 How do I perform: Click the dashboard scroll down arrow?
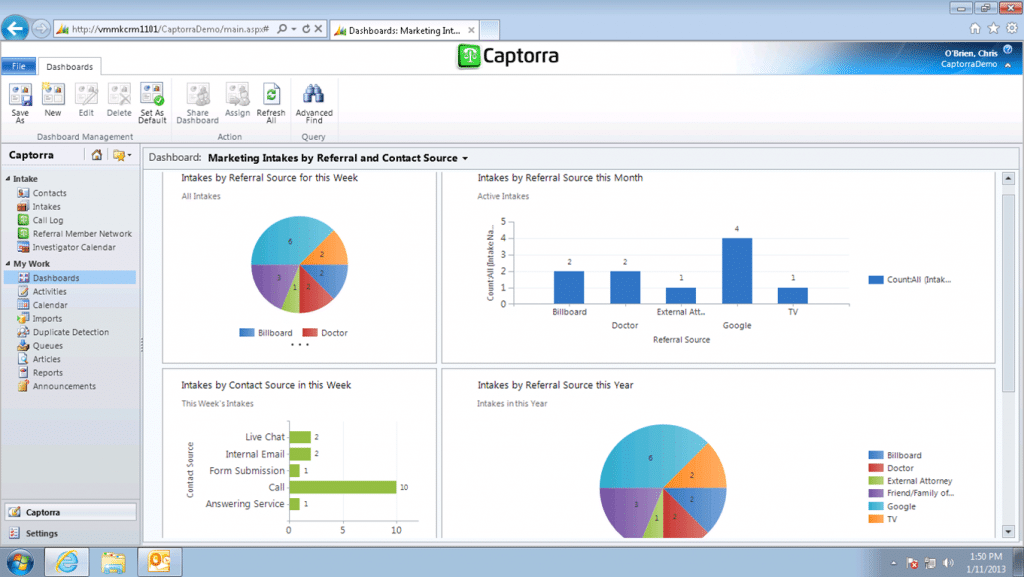coord(1008,531)
